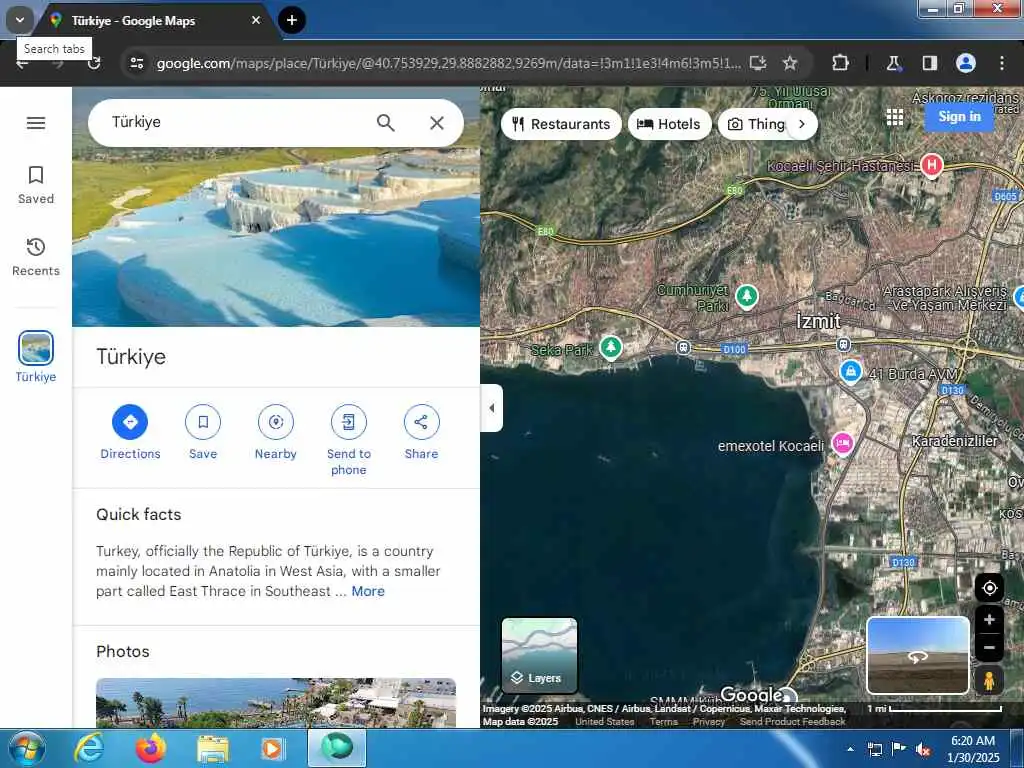Filter map by Things to do
The image size is (1024, 768).
click(x=756, y=124)
